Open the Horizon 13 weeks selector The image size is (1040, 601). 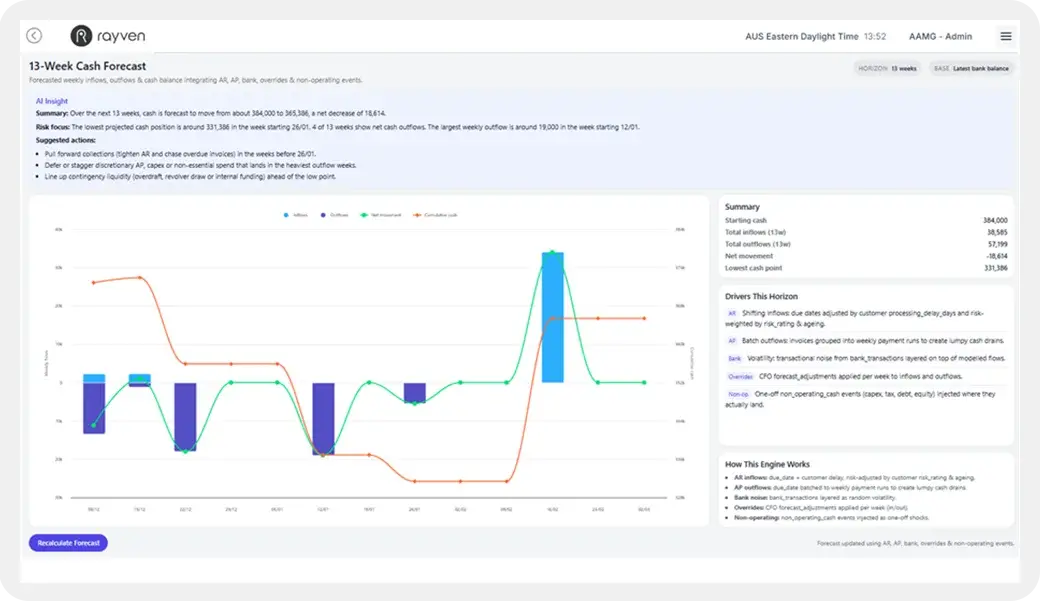887,68
